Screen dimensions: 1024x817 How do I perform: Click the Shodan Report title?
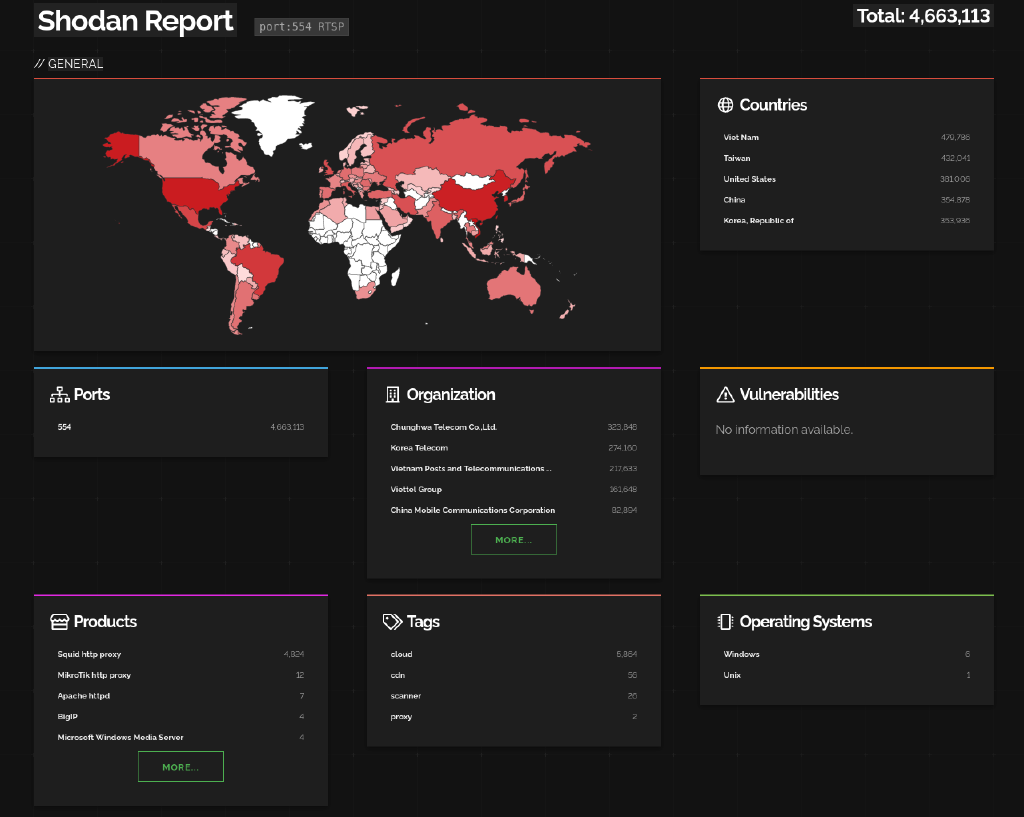coord(135,21)
